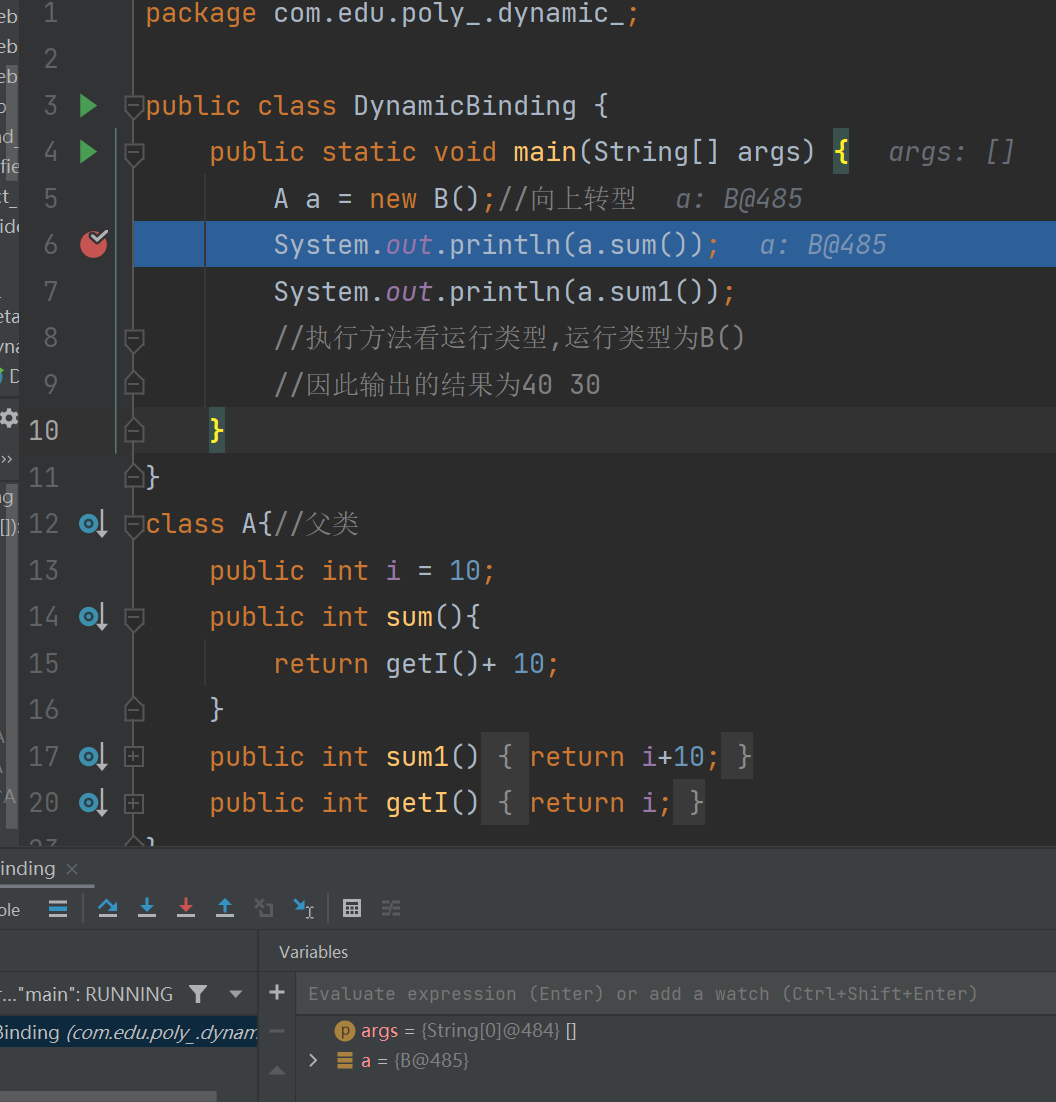Click the parameter icon beside args
The width and height of the screenshot is (1056, 1102).
344,1031
